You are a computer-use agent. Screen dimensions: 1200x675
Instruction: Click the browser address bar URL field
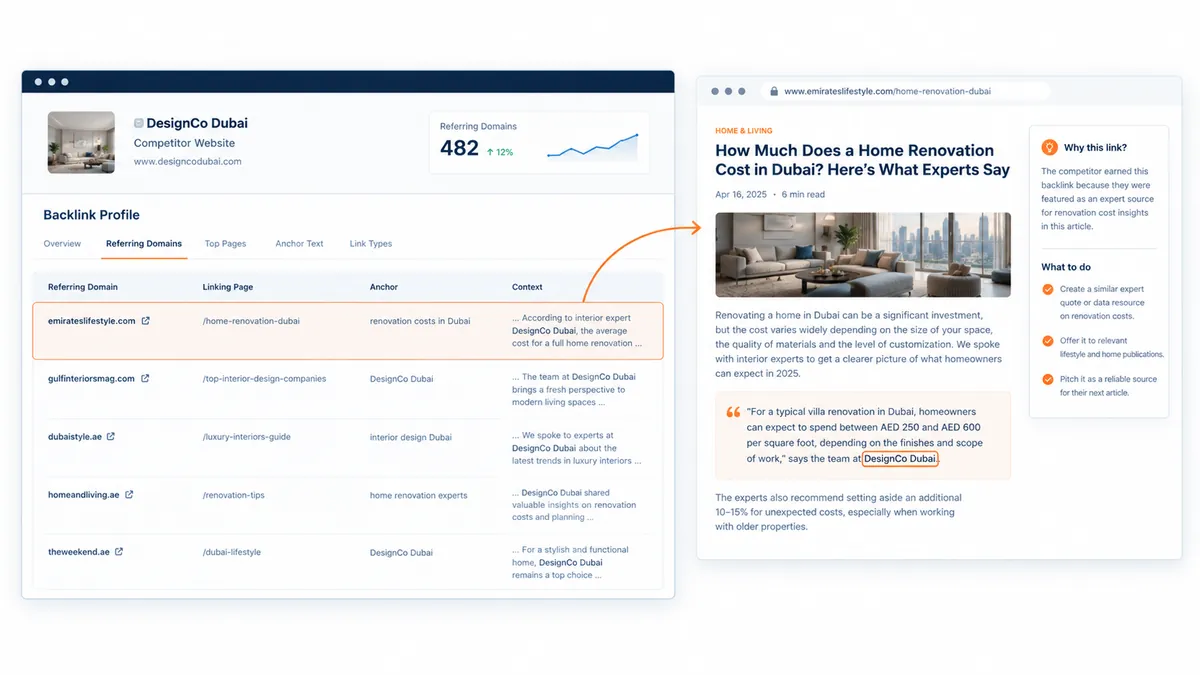pos(905,91)
